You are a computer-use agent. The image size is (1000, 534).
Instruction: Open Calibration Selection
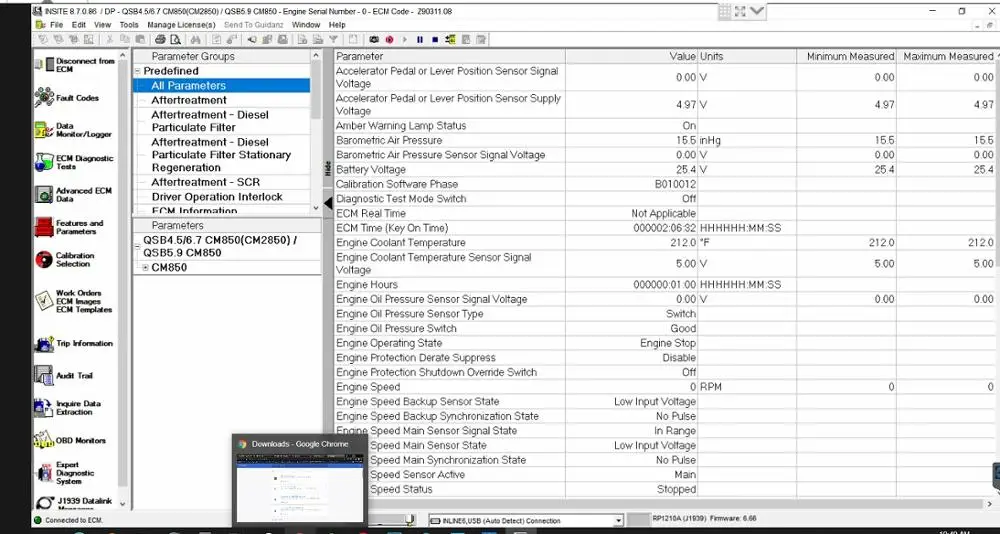tap(64, 259)
